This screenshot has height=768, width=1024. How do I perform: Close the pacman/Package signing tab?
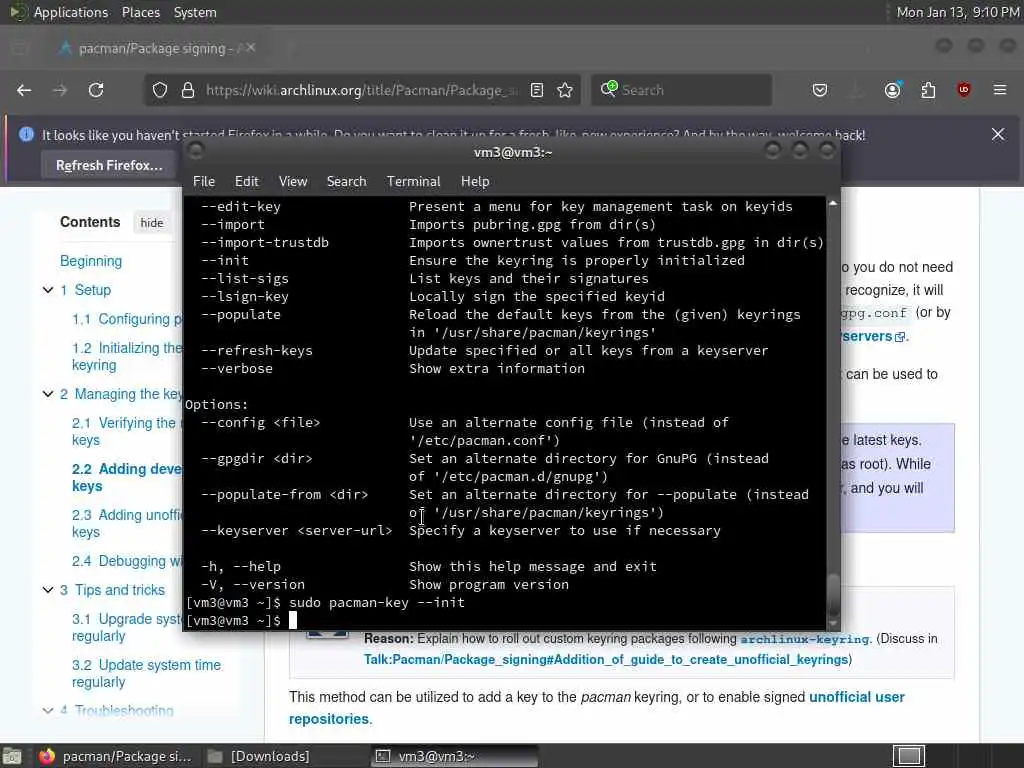pyautogui.click(x=251, y=48)
